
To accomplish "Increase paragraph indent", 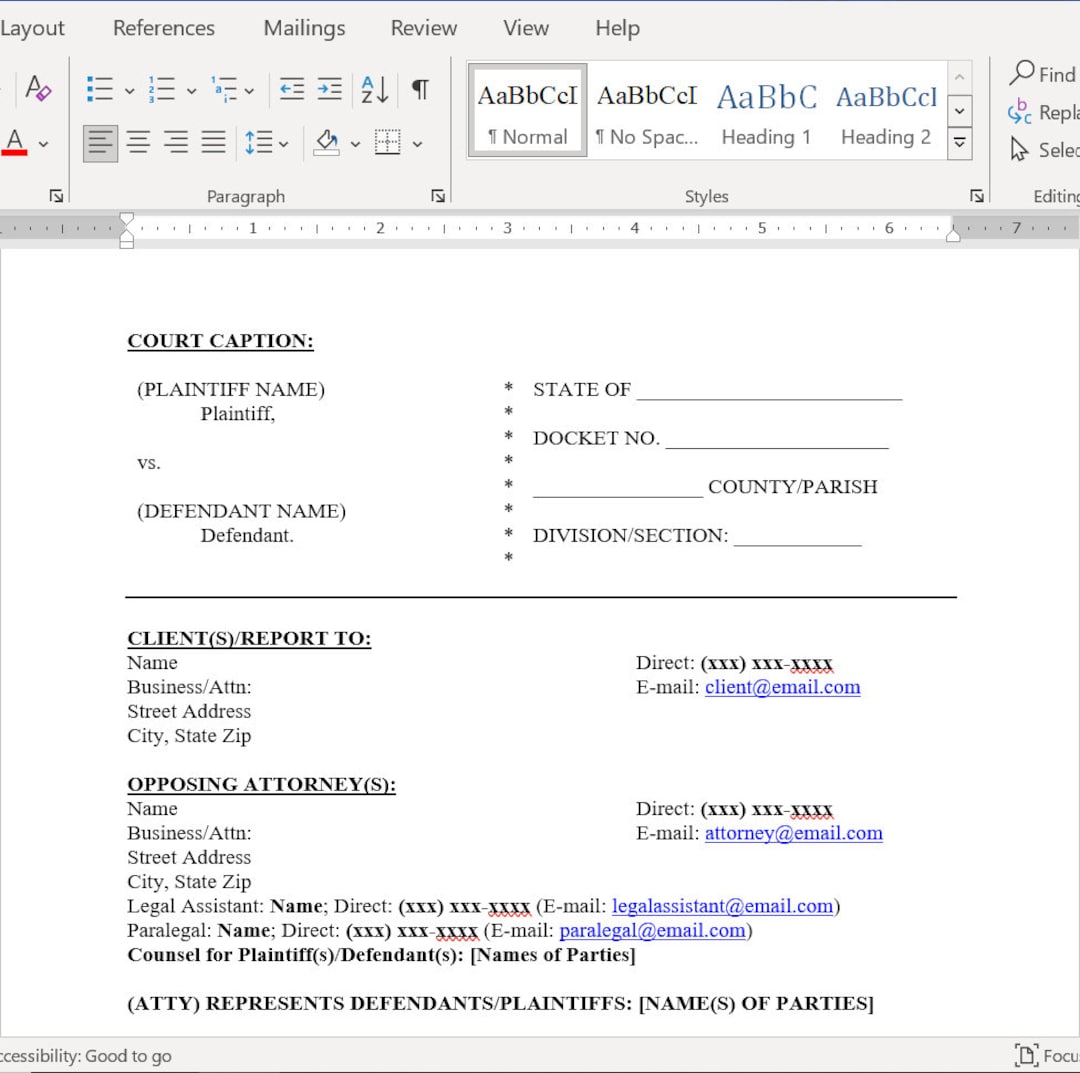I will [x=330, y=90].
